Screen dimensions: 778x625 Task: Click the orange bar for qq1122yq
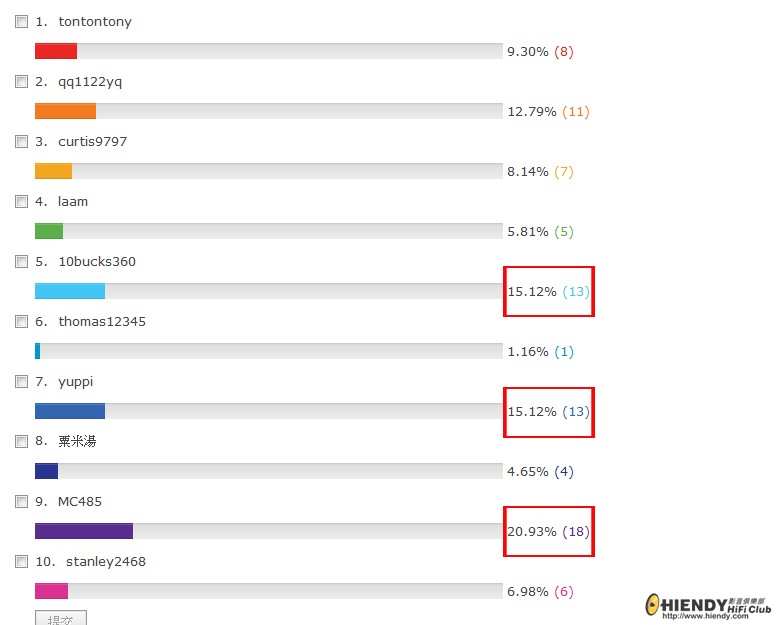[65, 111]
